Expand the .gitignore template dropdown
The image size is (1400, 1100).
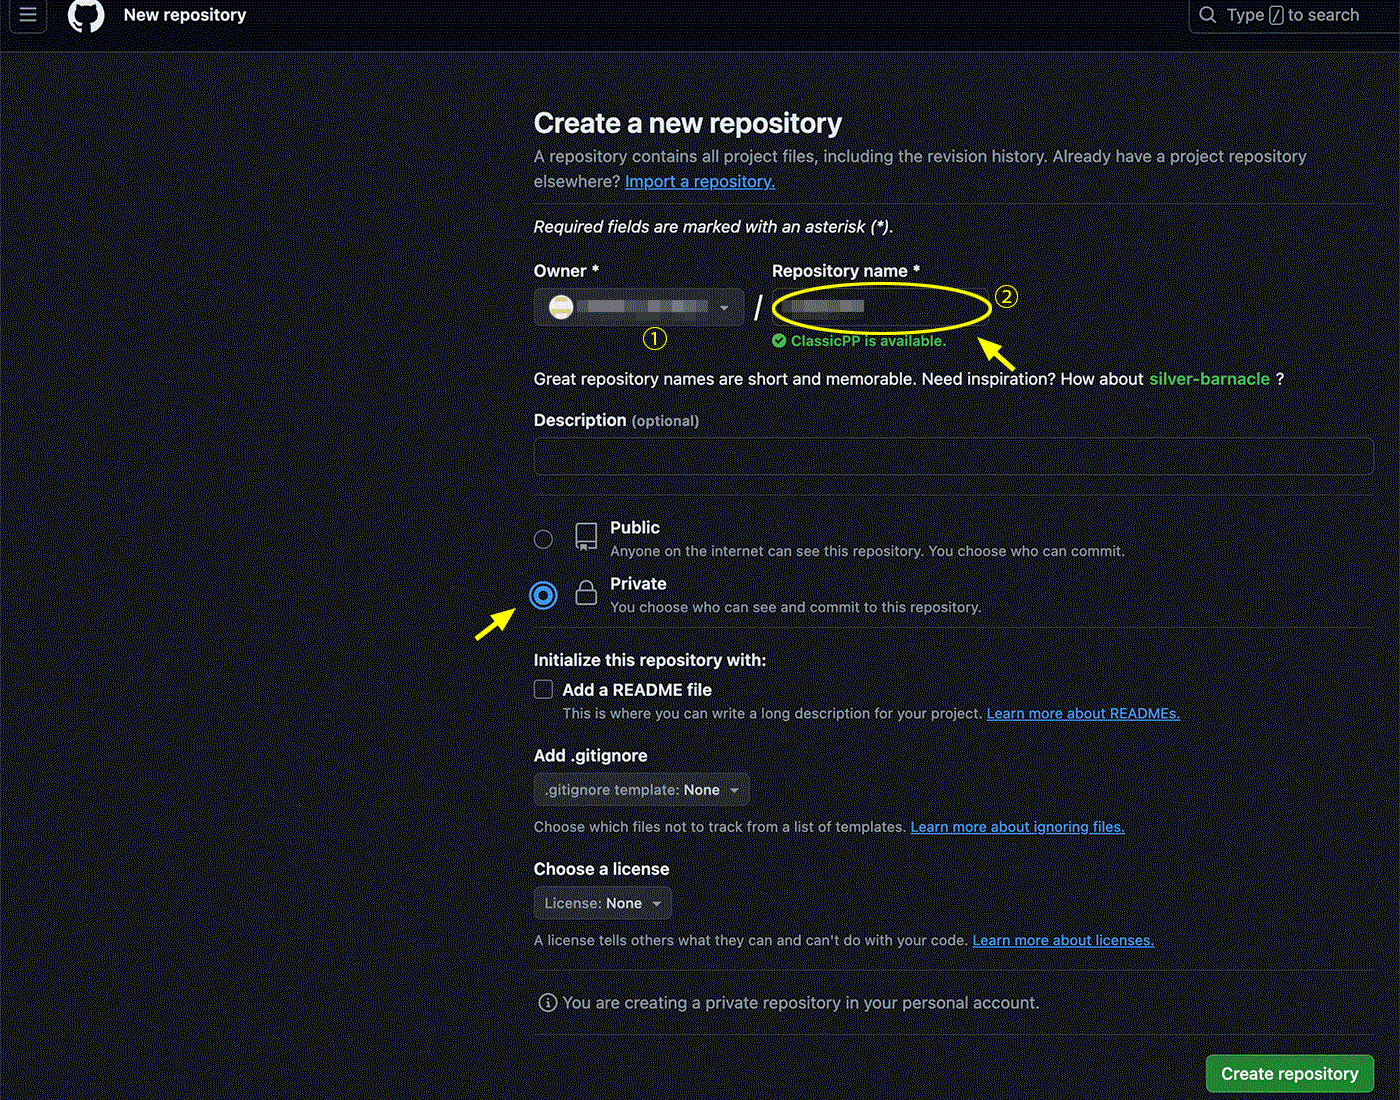coord(641,790)
